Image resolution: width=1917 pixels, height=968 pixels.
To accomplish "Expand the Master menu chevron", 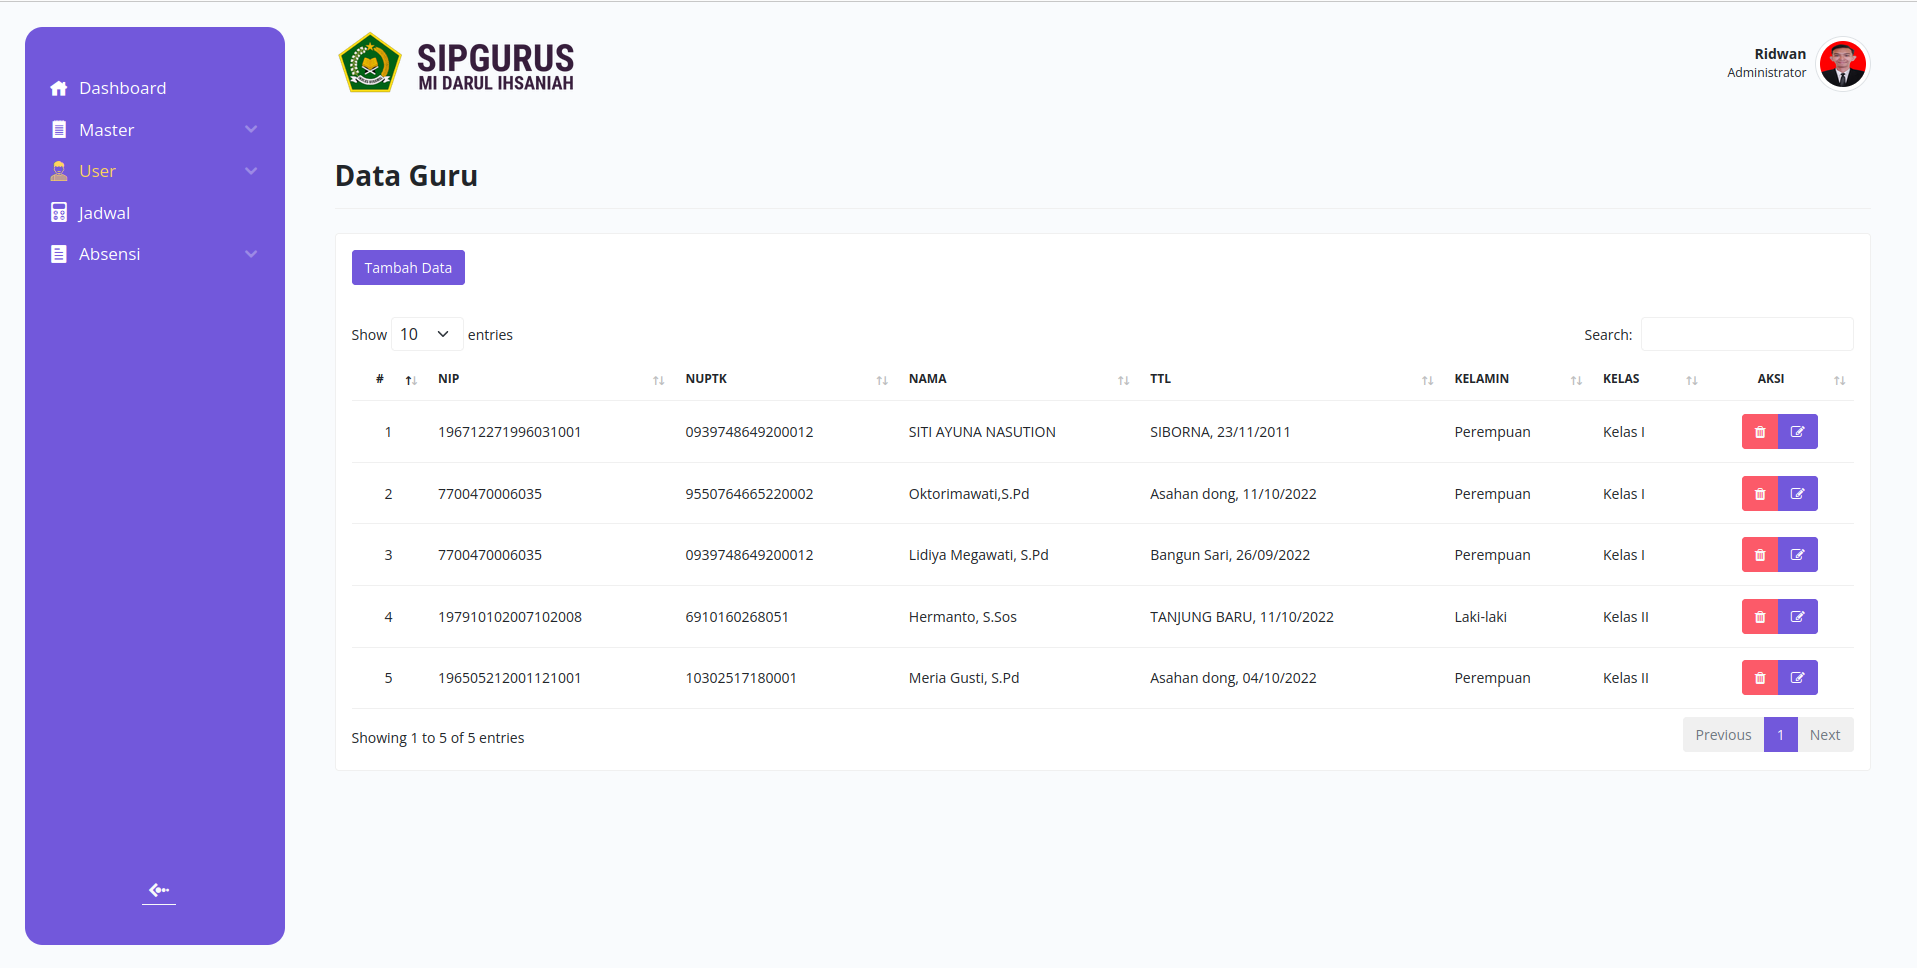I will [251, 130].
